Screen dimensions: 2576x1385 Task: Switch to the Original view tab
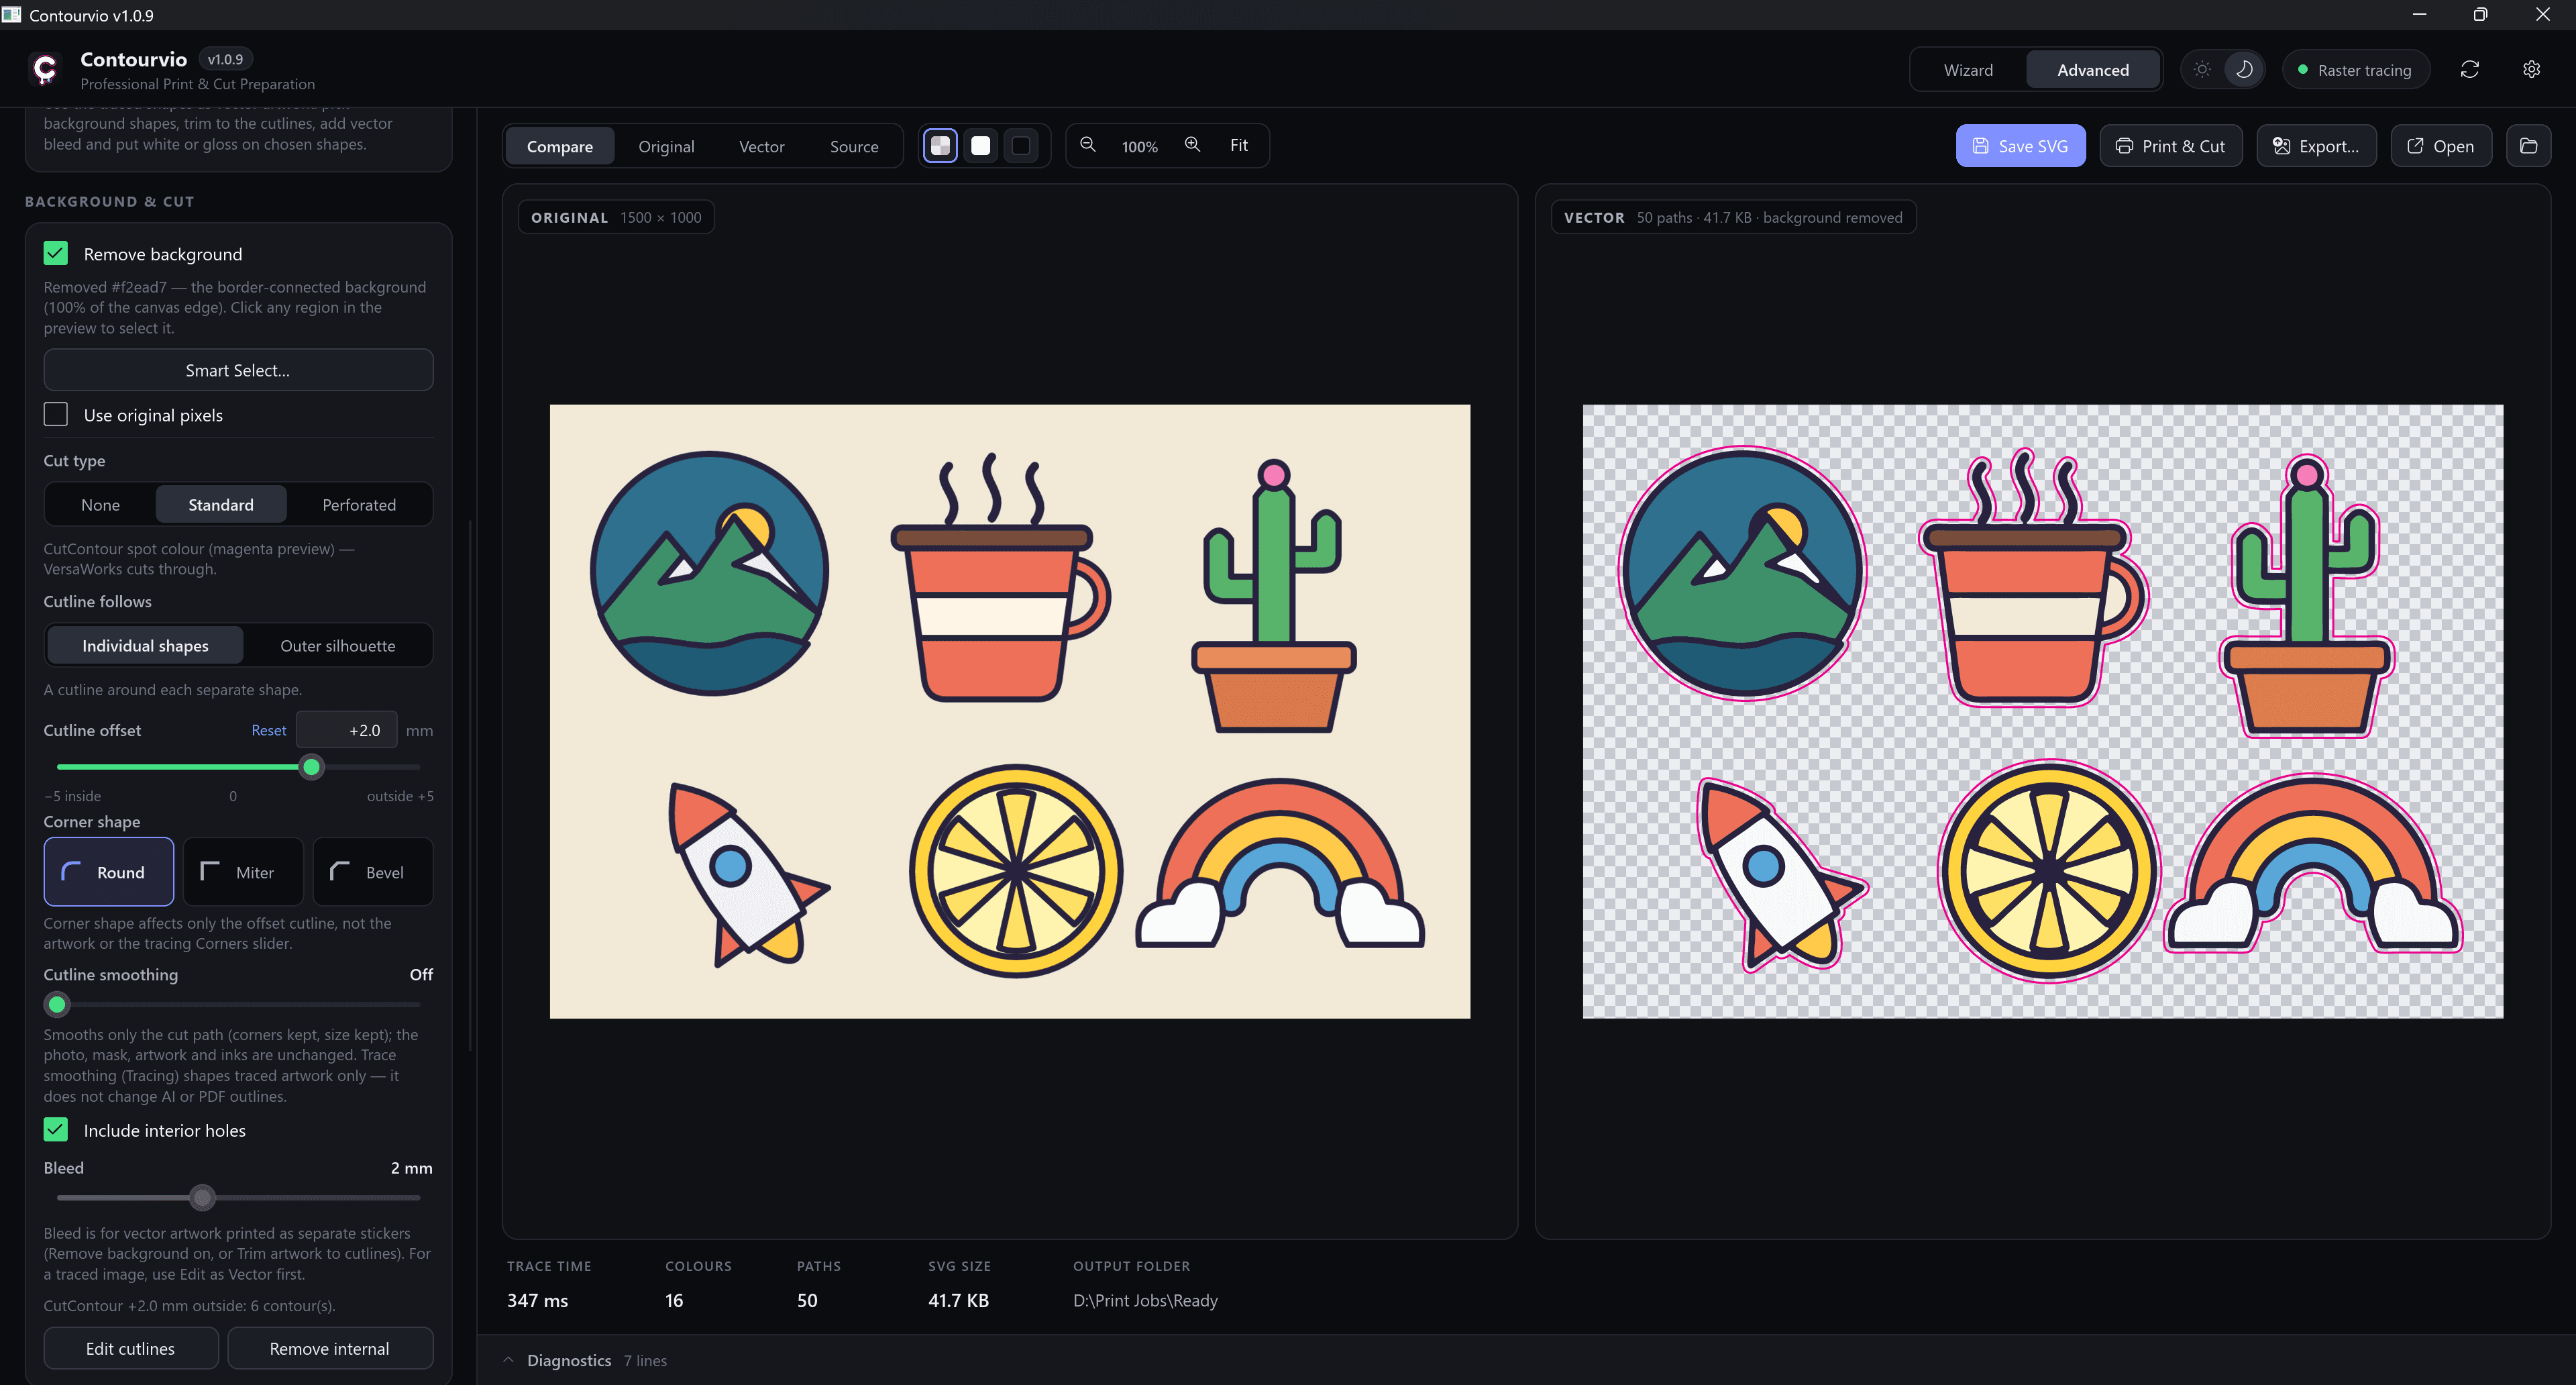666,146
